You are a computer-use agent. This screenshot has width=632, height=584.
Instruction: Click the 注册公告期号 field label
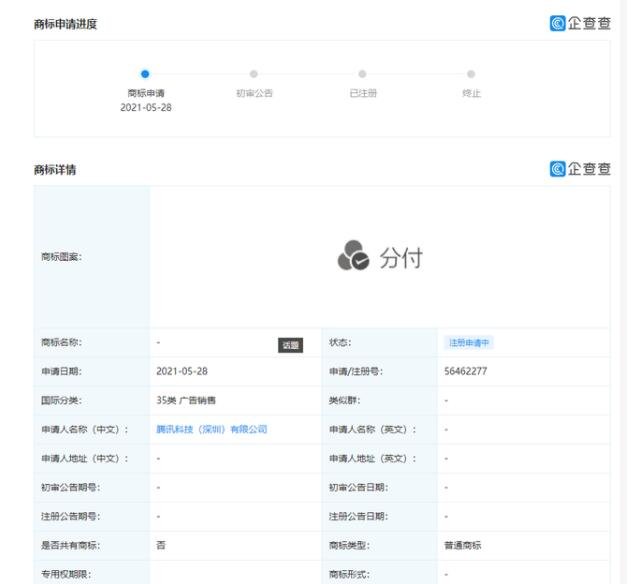pyautogui.click(x=71, y=516)
